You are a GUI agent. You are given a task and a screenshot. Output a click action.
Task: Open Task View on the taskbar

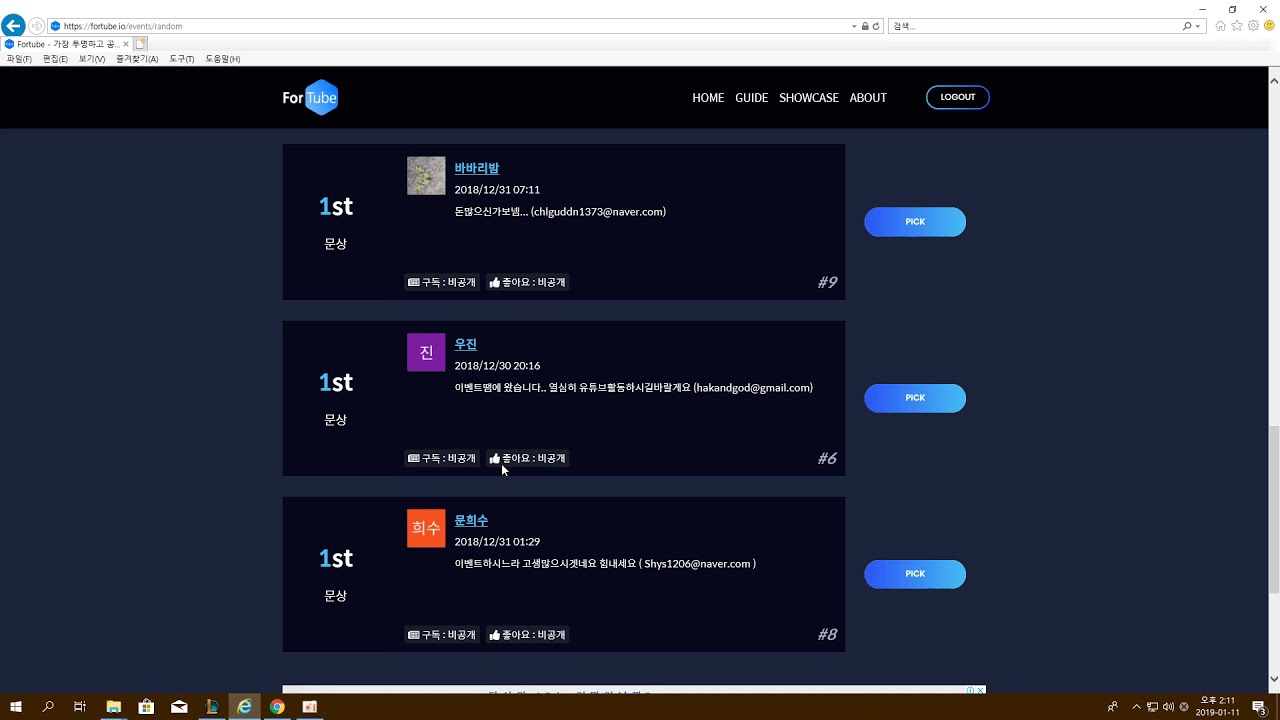coord(80,707)
